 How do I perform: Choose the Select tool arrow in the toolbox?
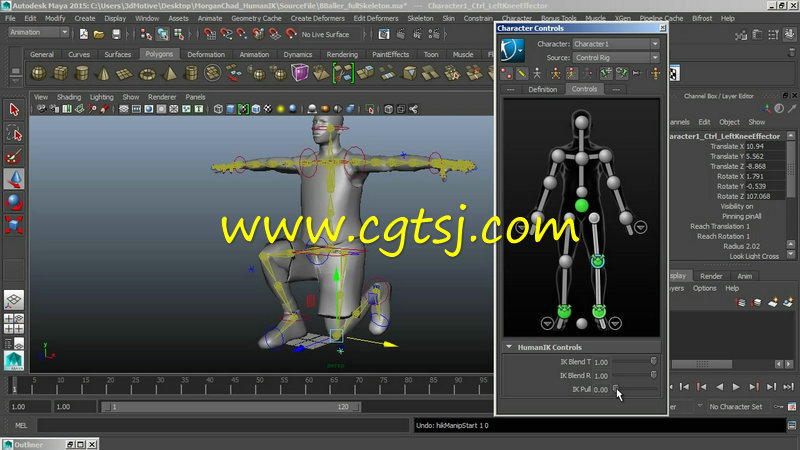pyautogui.click(x=14, y=109)
